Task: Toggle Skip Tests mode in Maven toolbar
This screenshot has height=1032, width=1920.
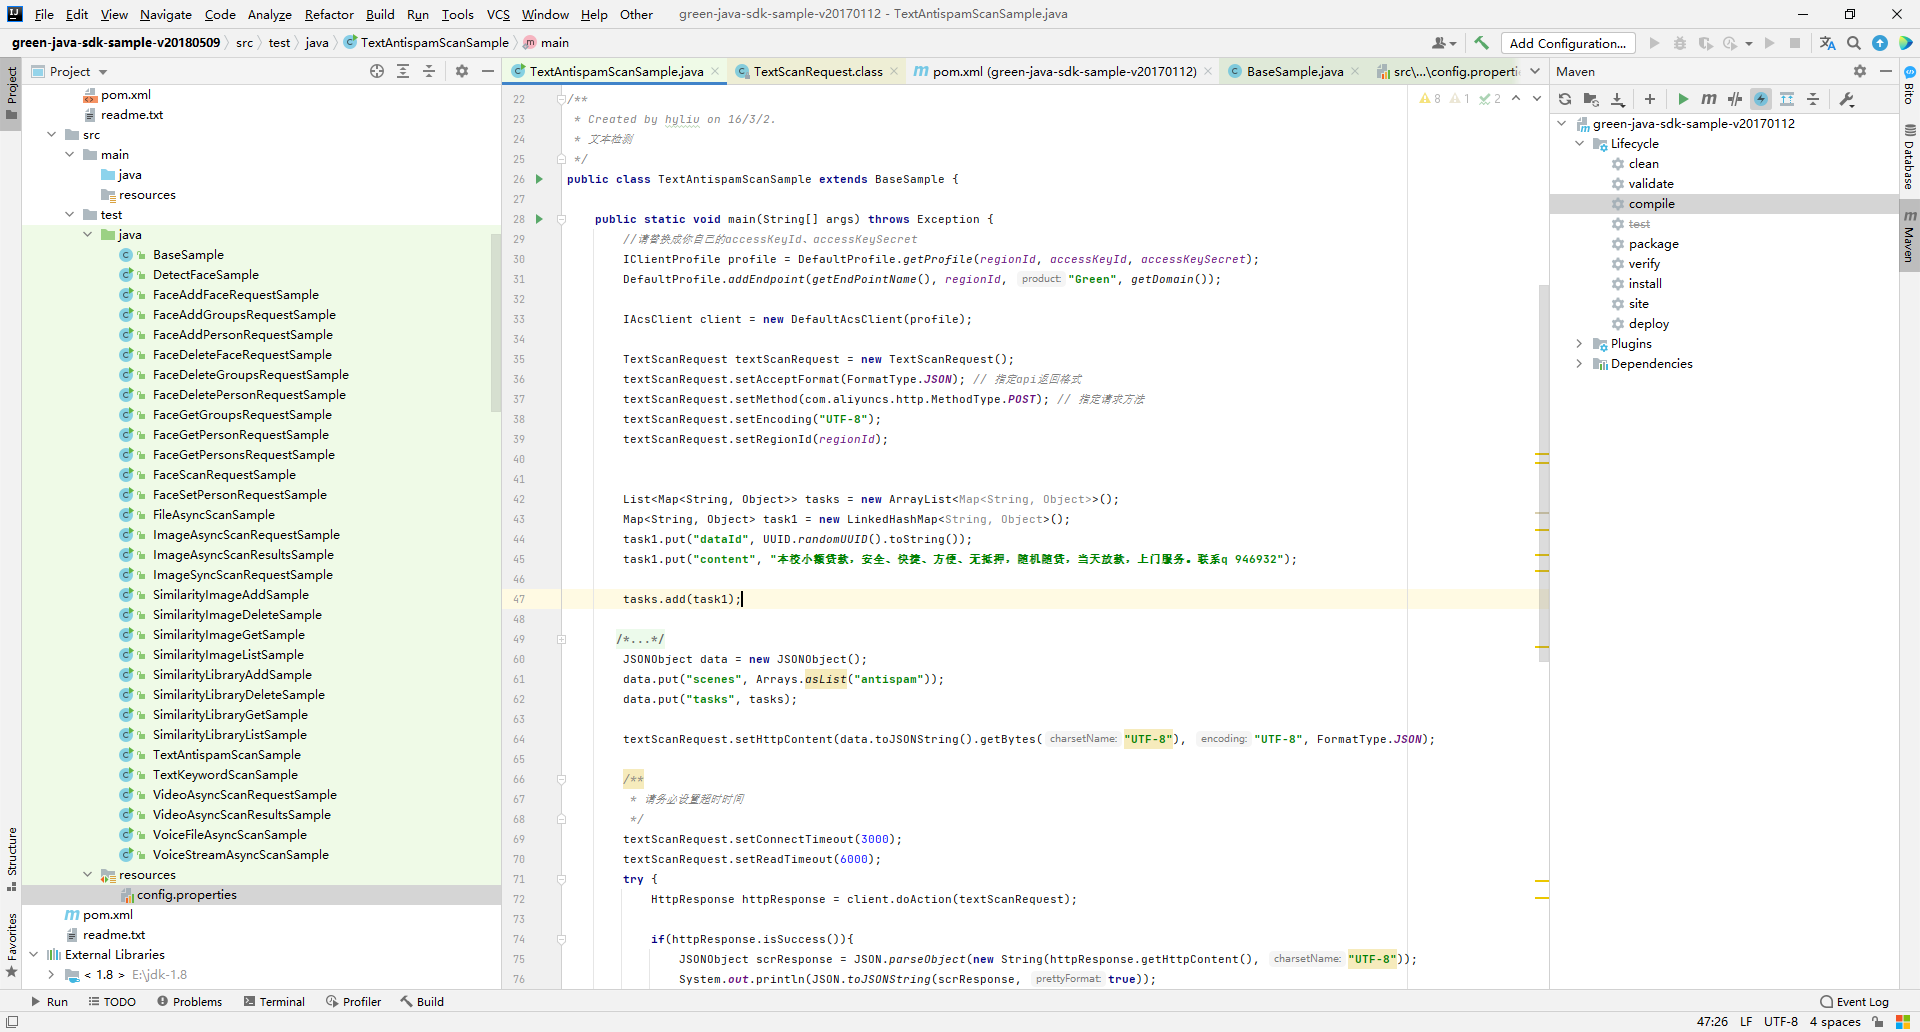Action: (x=1761, y=99)
